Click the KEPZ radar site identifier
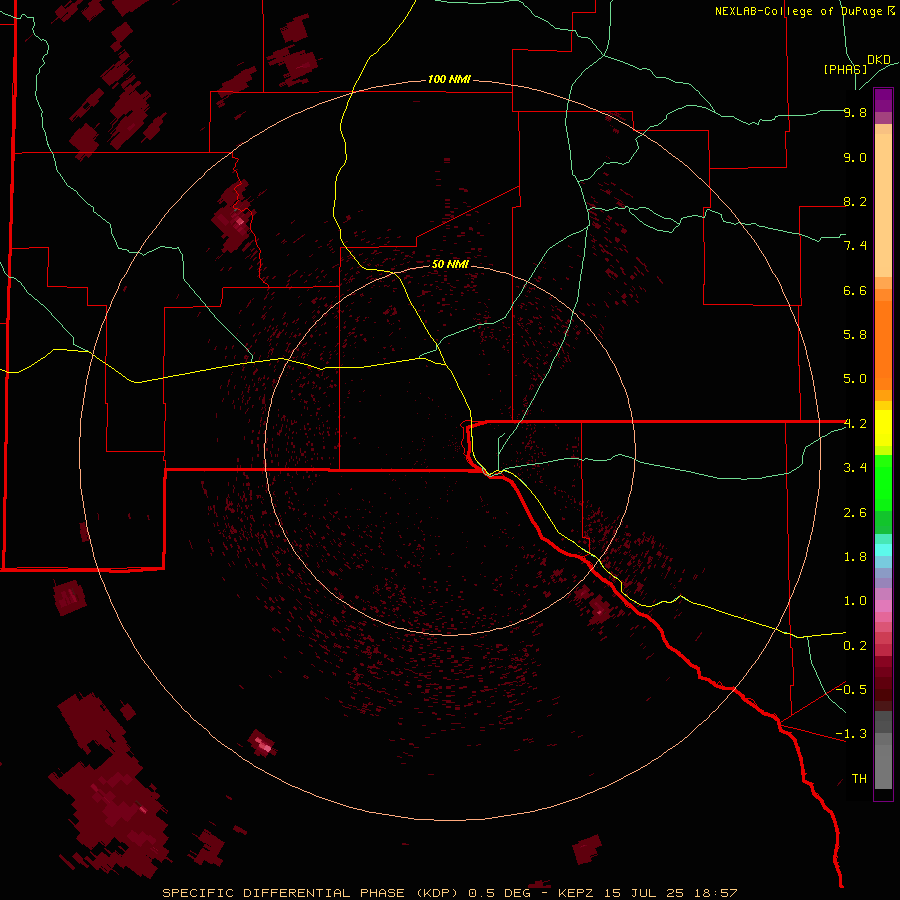Screen dimensions: 900x900 tap(578, 893)
